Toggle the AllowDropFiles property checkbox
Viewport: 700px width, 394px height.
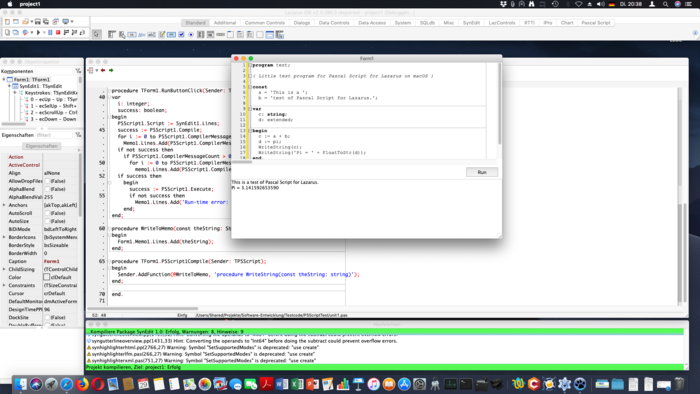47,181
